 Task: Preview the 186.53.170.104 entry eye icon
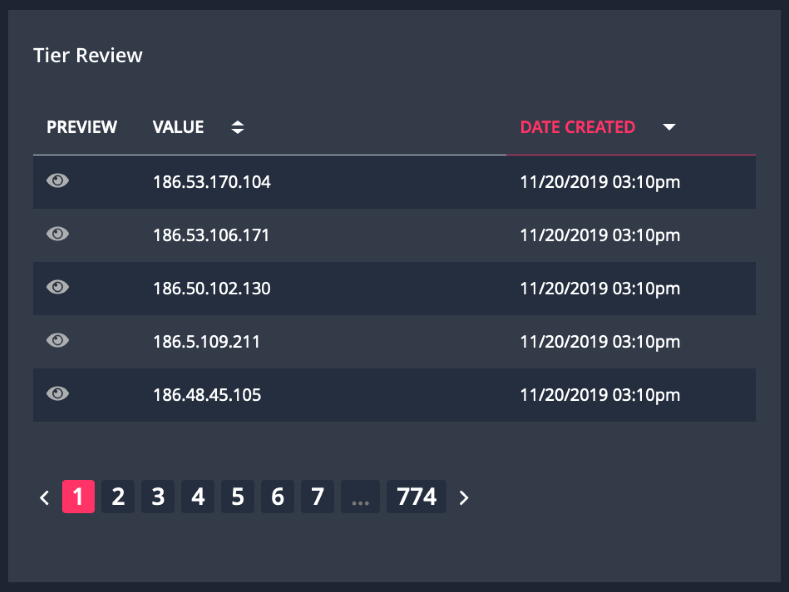tap(57, 181)
